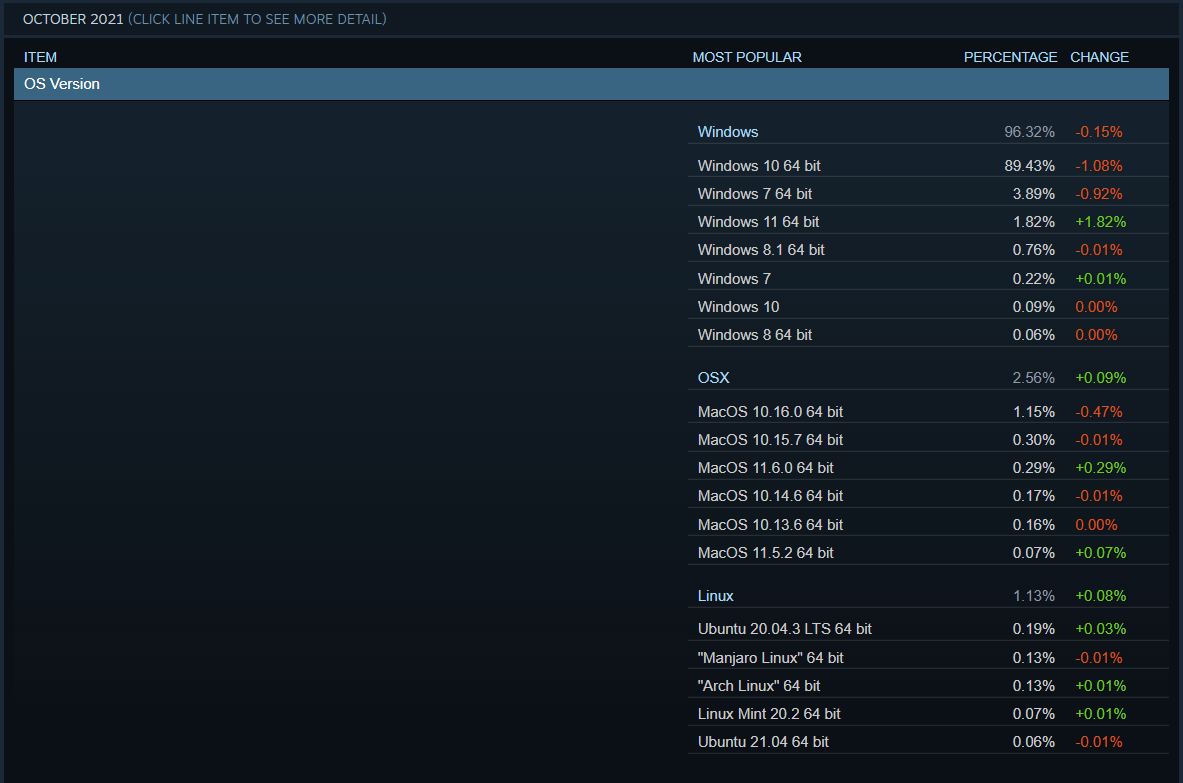Click the Windows 7 64 bit row

(928, 194)
